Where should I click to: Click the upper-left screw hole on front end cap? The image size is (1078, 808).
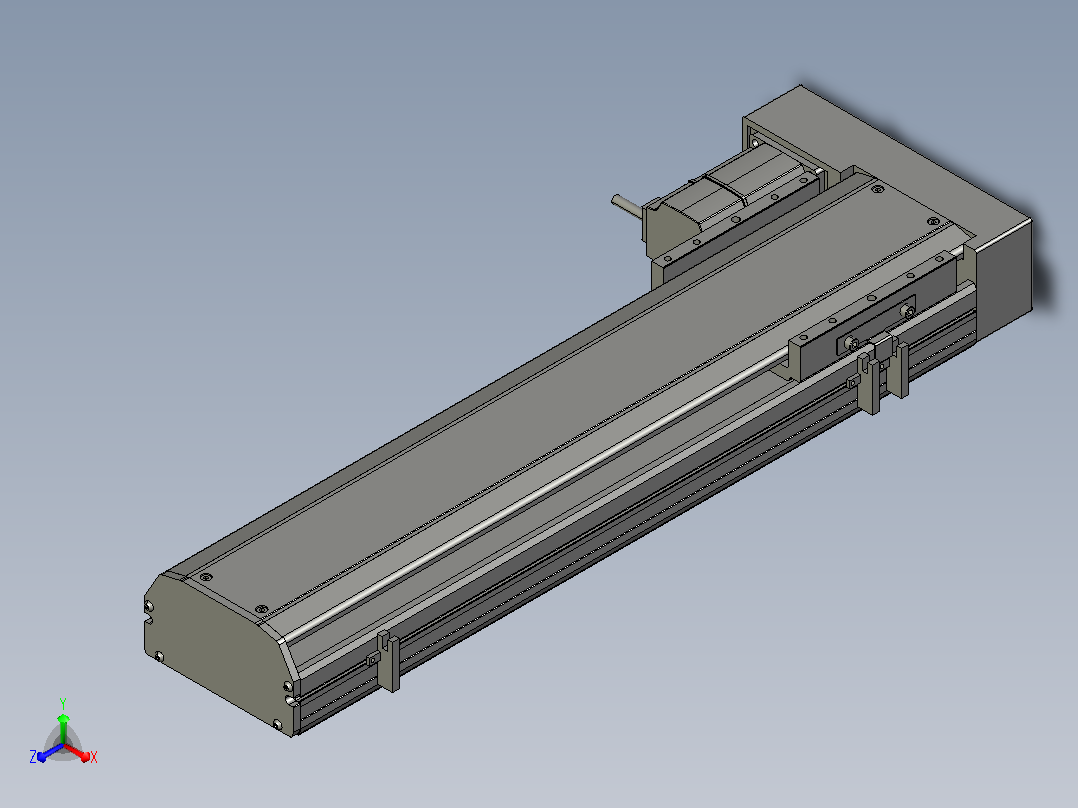pos(149,606)
